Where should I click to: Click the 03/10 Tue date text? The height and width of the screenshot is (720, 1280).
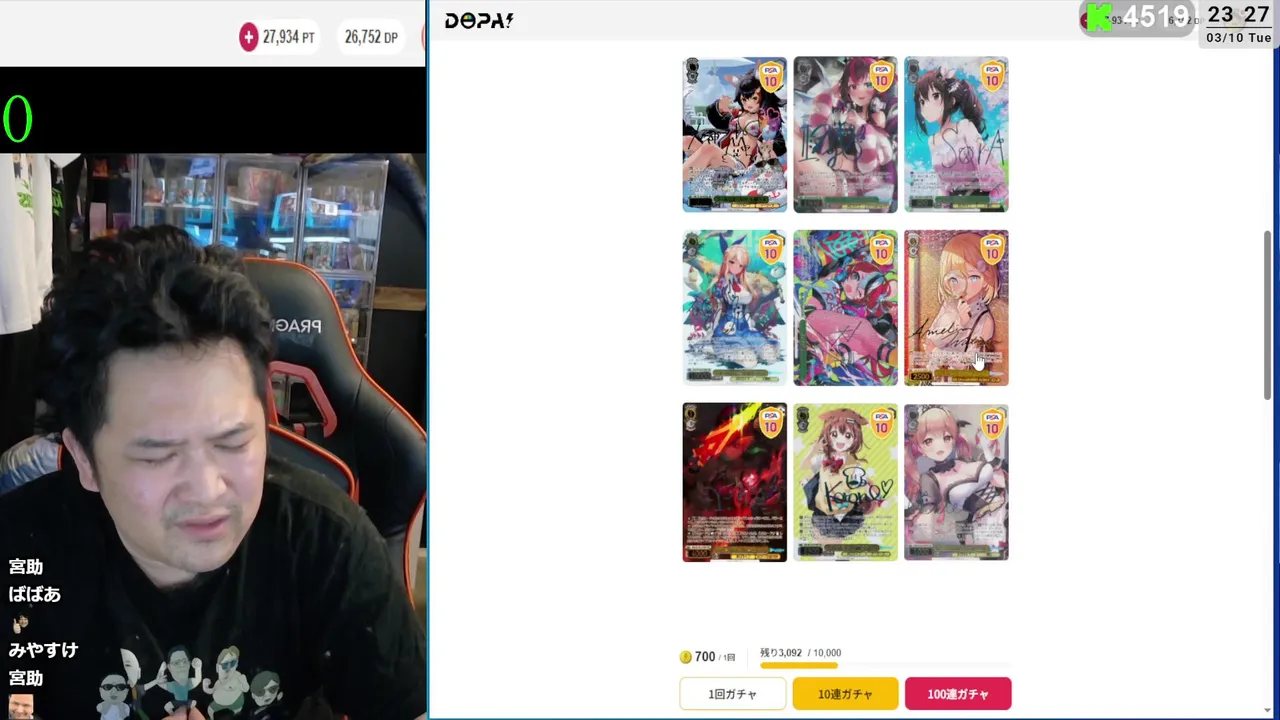point(1238,38)
